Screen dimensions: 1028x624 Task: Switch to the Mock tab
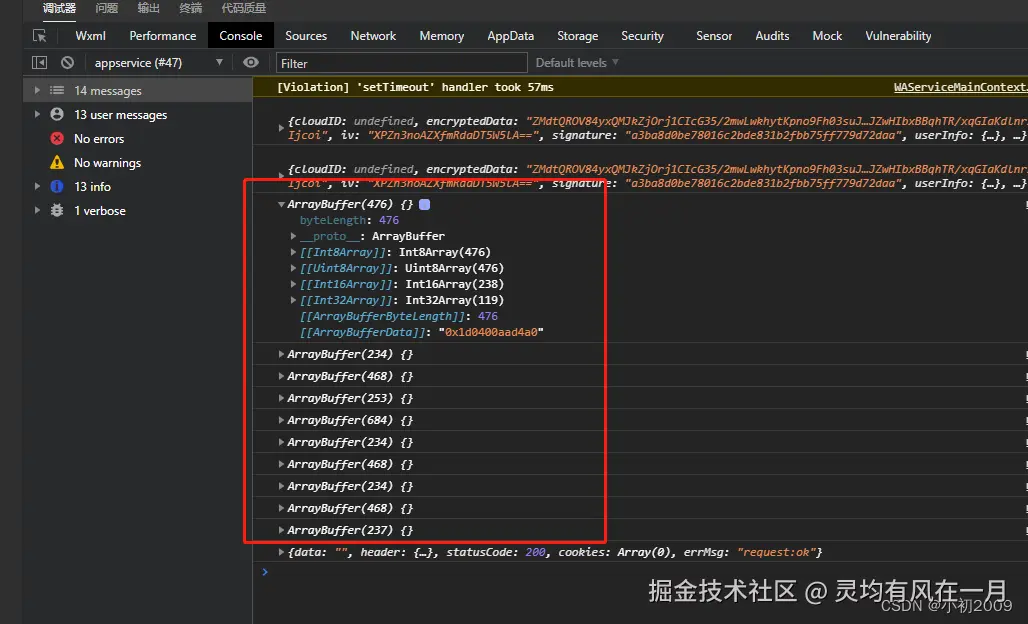point(827,36)
